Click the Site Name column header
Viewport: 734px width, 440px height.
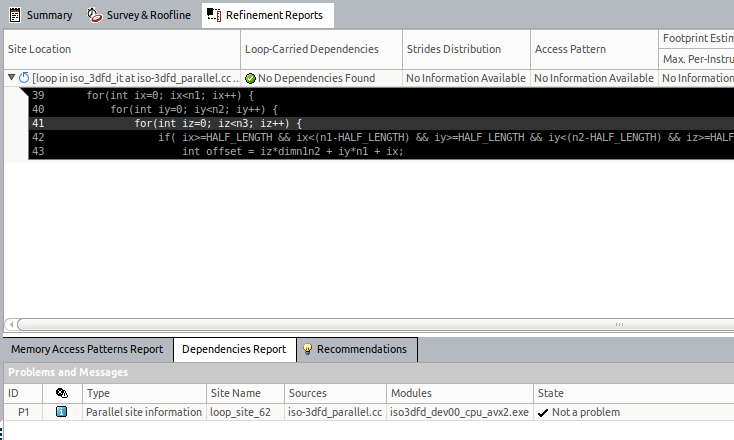(236, 393)
